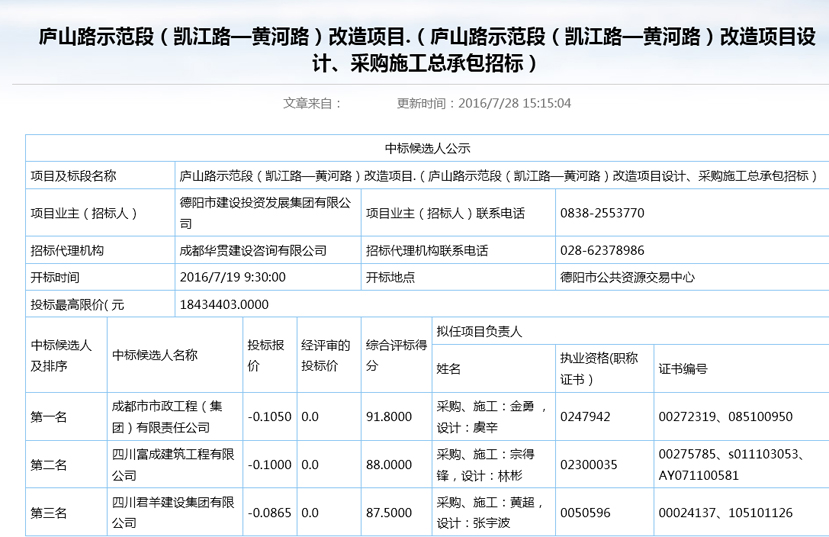Click the maximum bid price 18434403.0000

pyautogui.click(x=224, y=304)
